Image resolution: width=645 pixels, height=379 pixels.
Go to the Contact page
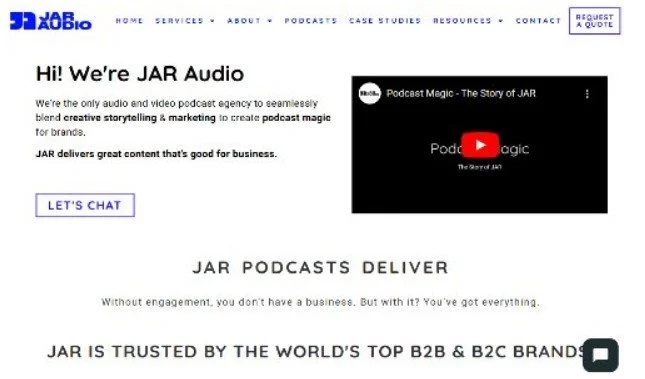tap(538, 21)
